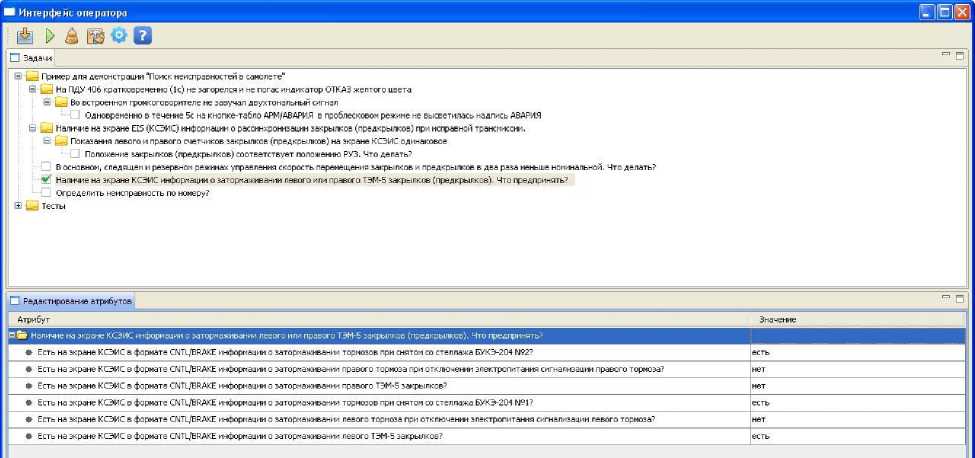Collapse 'Наличие на экране EIS (КСЭИС)' node
Image resolution: width=975 pixels, height=458 pixels.
32,129
